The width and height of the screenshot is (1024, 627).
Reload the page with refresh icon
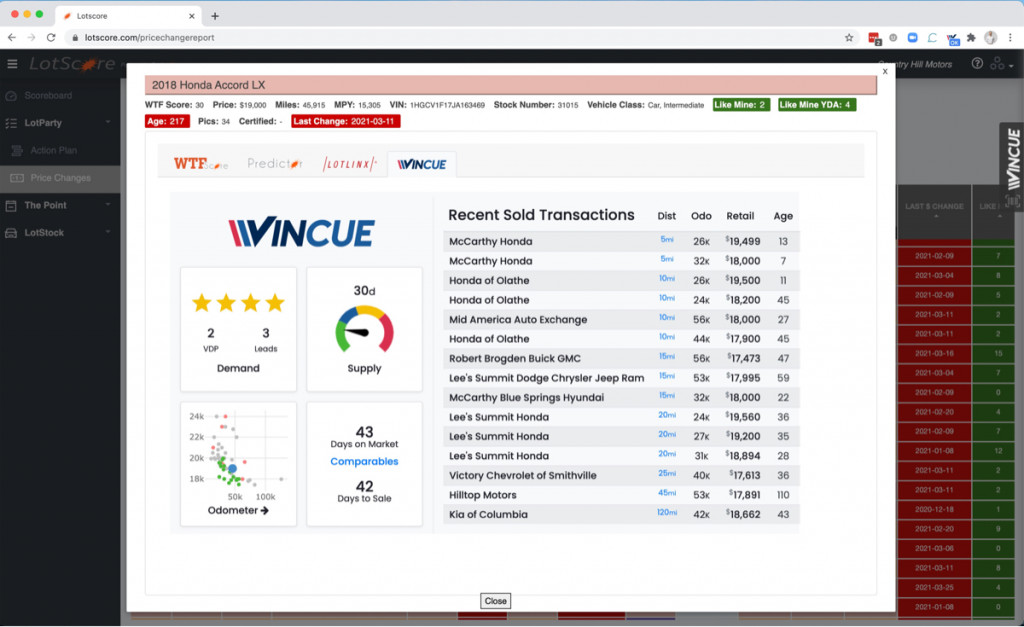pos(51,37)
